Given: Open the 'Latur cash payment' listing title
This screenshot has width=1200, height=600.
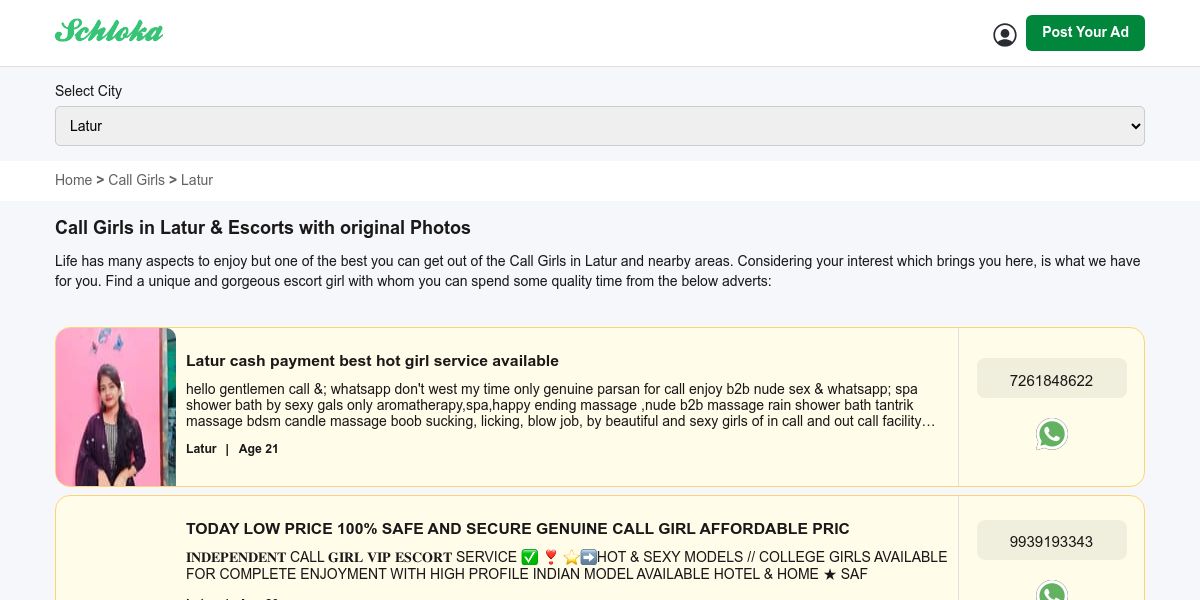Looking at the screenshot, I should (372, 361).
